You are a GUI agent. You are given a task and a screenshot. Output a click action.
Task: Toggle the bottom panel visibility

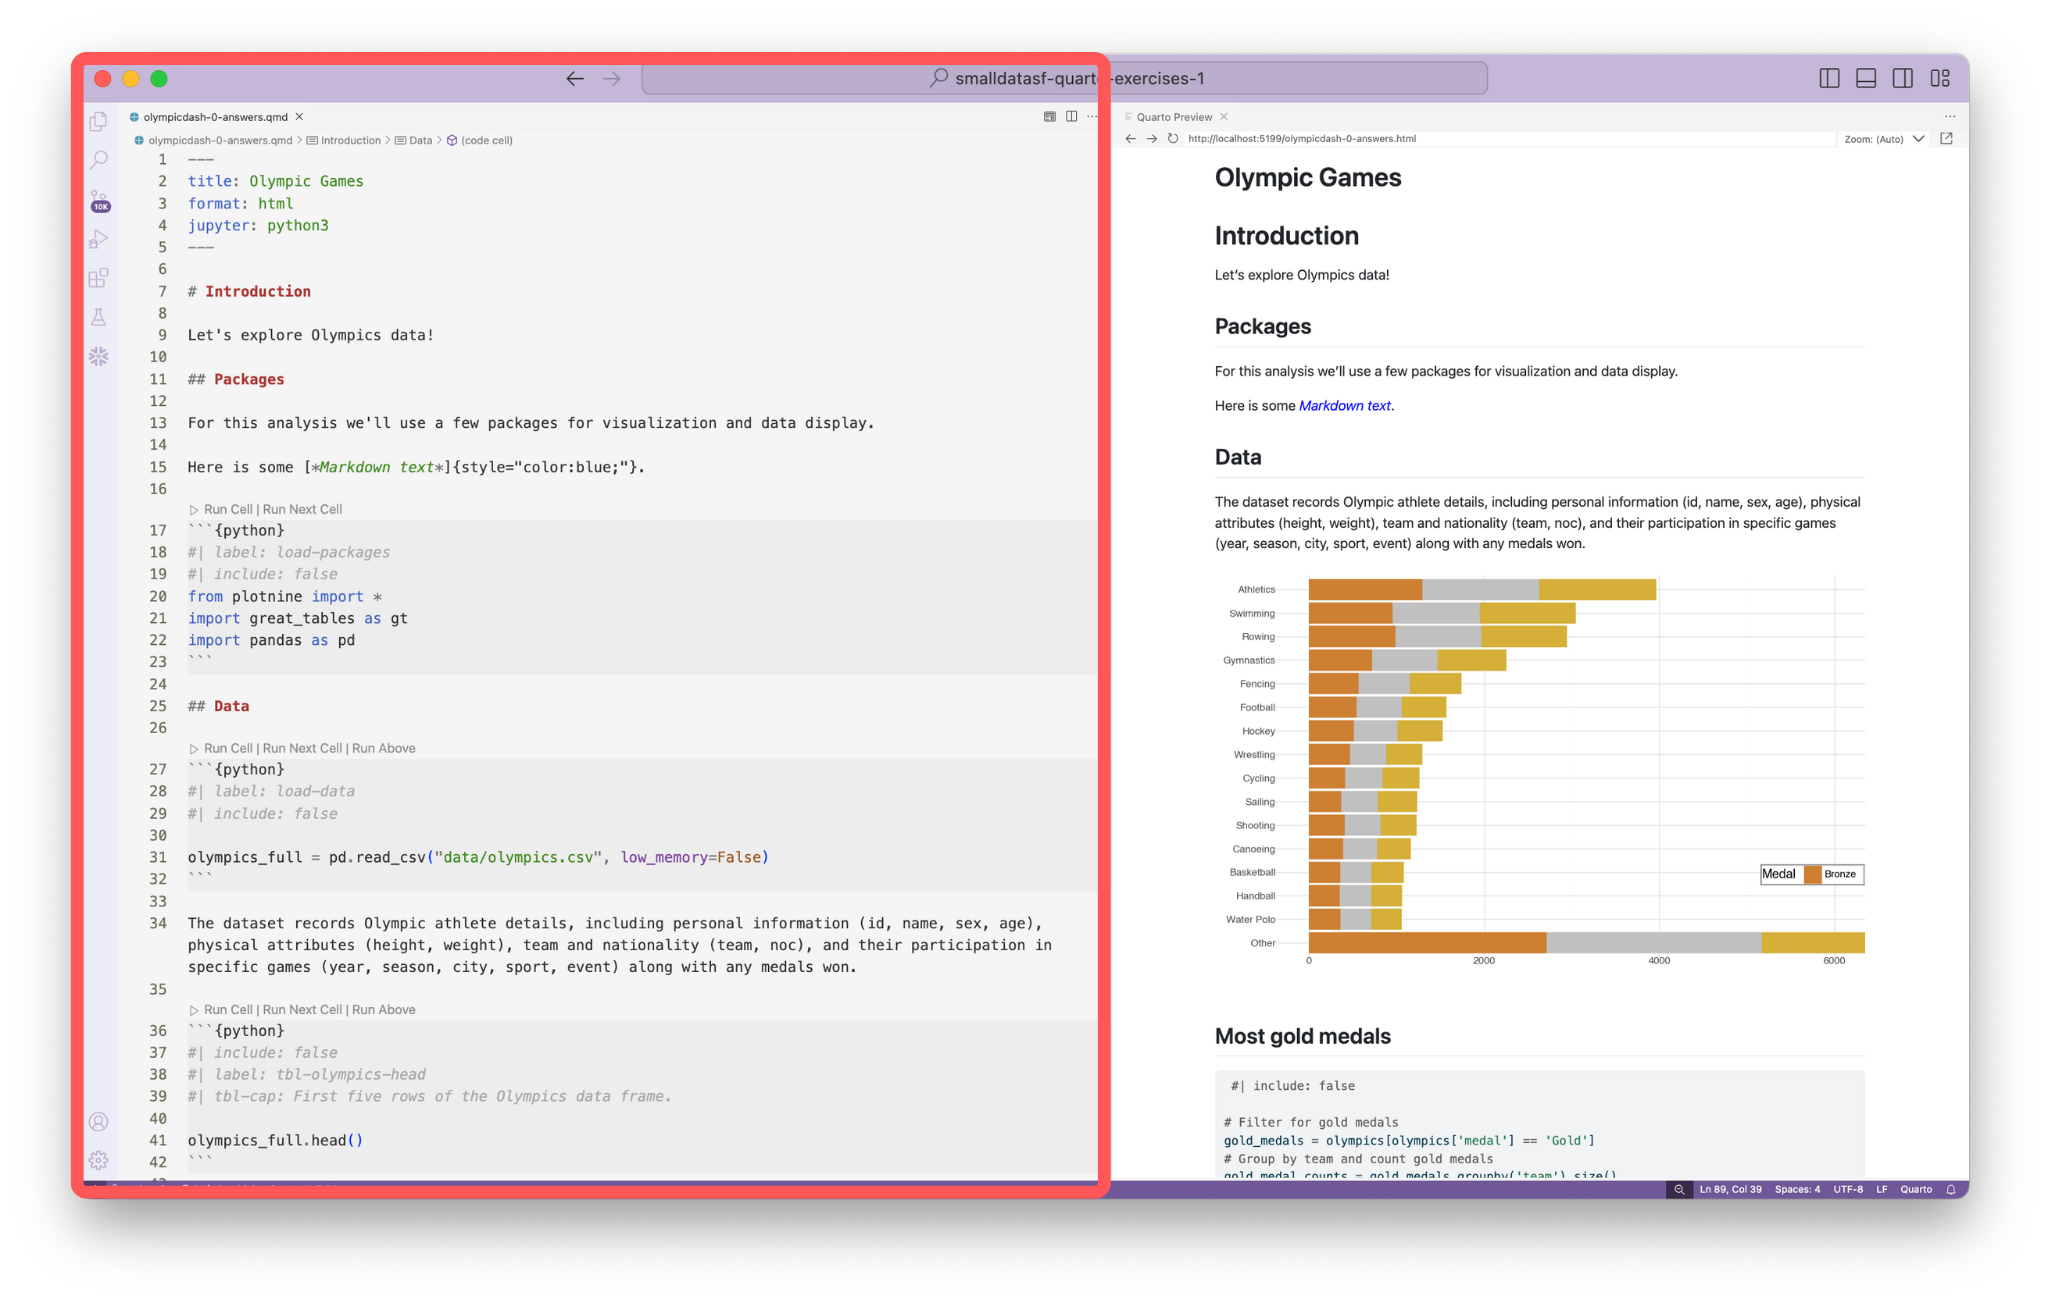[1866, 78]
